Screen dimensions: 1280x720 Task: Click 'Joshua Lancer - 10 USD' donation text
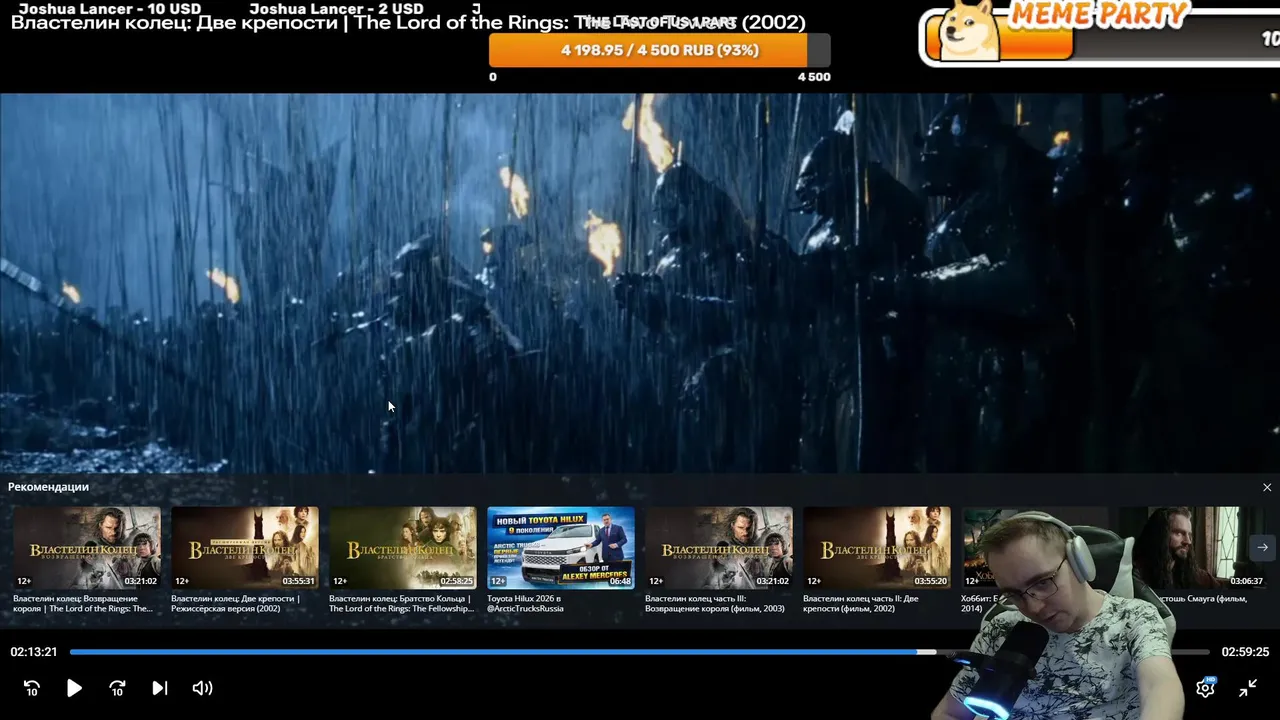click(x=110, y=9)
